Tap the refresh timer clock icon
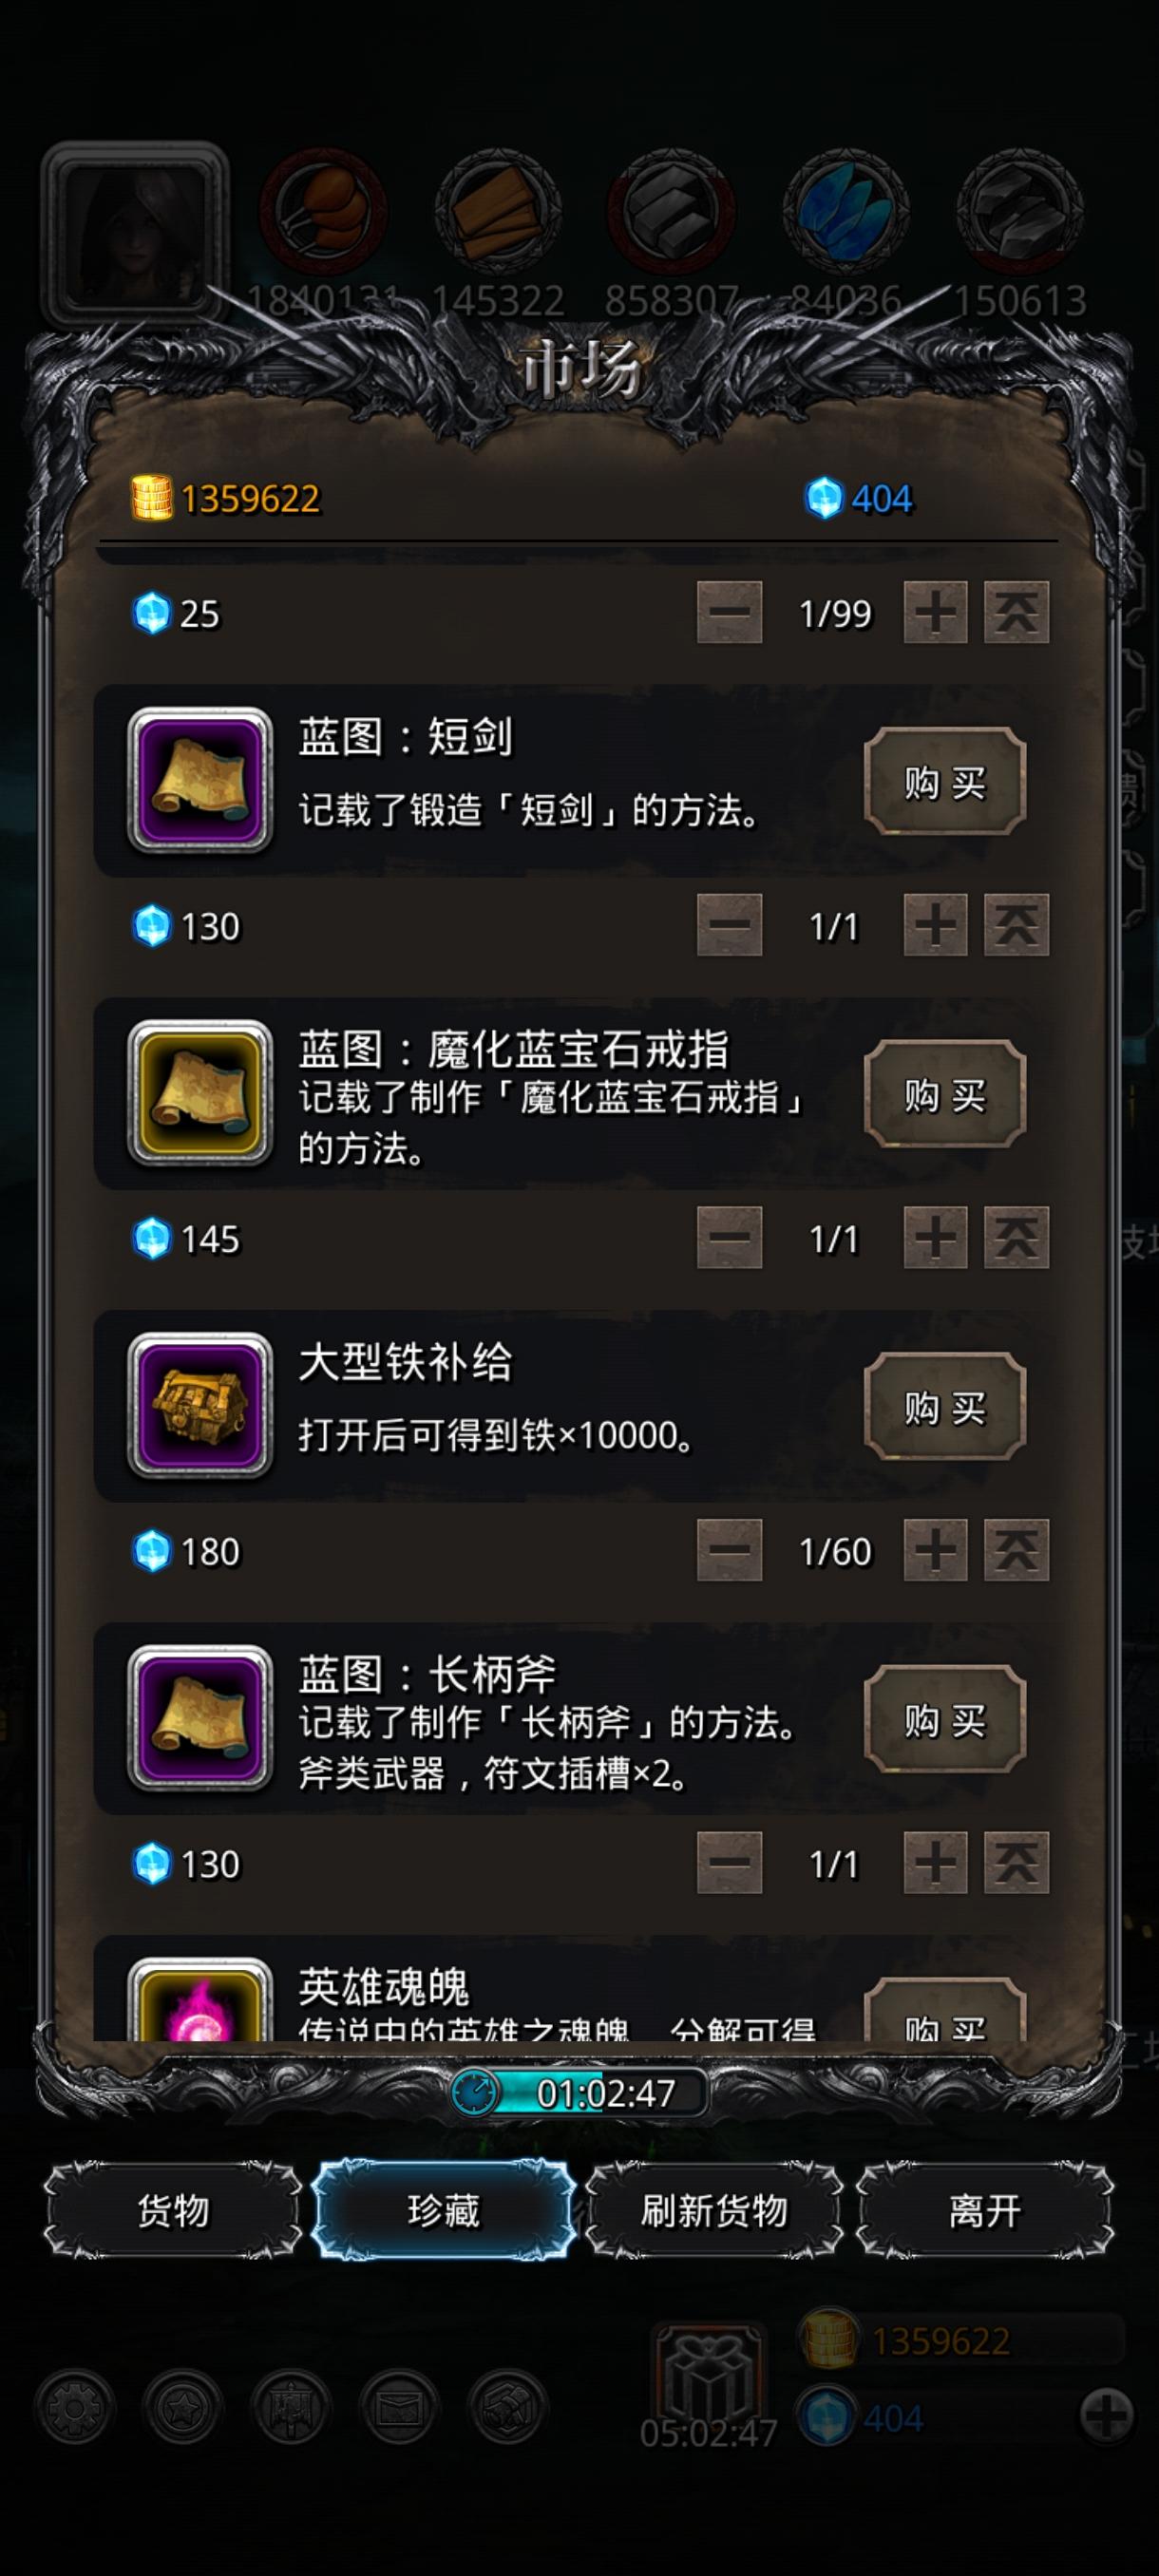Image resolution: width=1159 pixels, height=2576 pixels. point(474,2091)
